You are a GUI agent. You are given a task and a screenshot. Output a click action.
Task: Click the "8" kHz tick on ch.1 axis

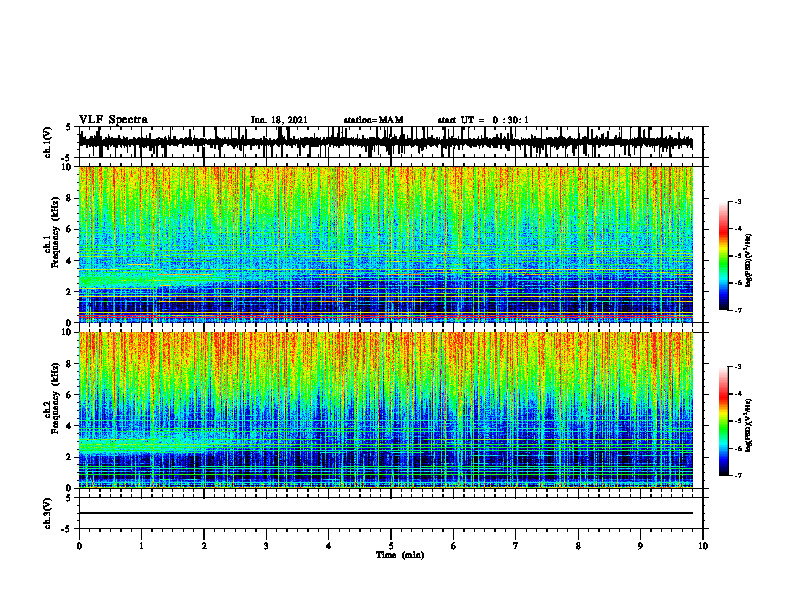tap(70, 198)
